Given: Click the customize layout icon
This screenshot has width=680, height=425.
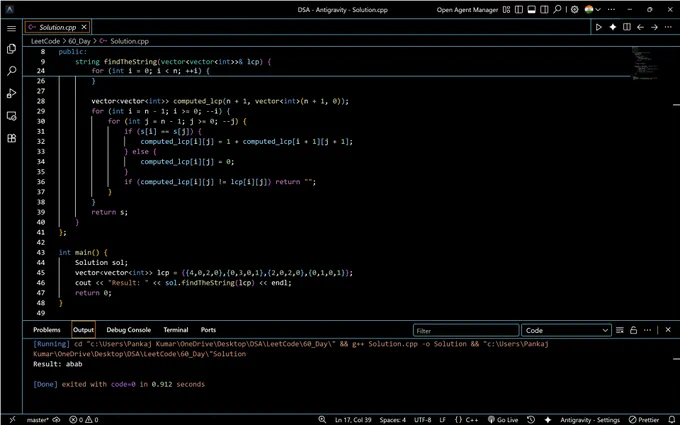Looking at the screenshot, I should tap(507, 10).
